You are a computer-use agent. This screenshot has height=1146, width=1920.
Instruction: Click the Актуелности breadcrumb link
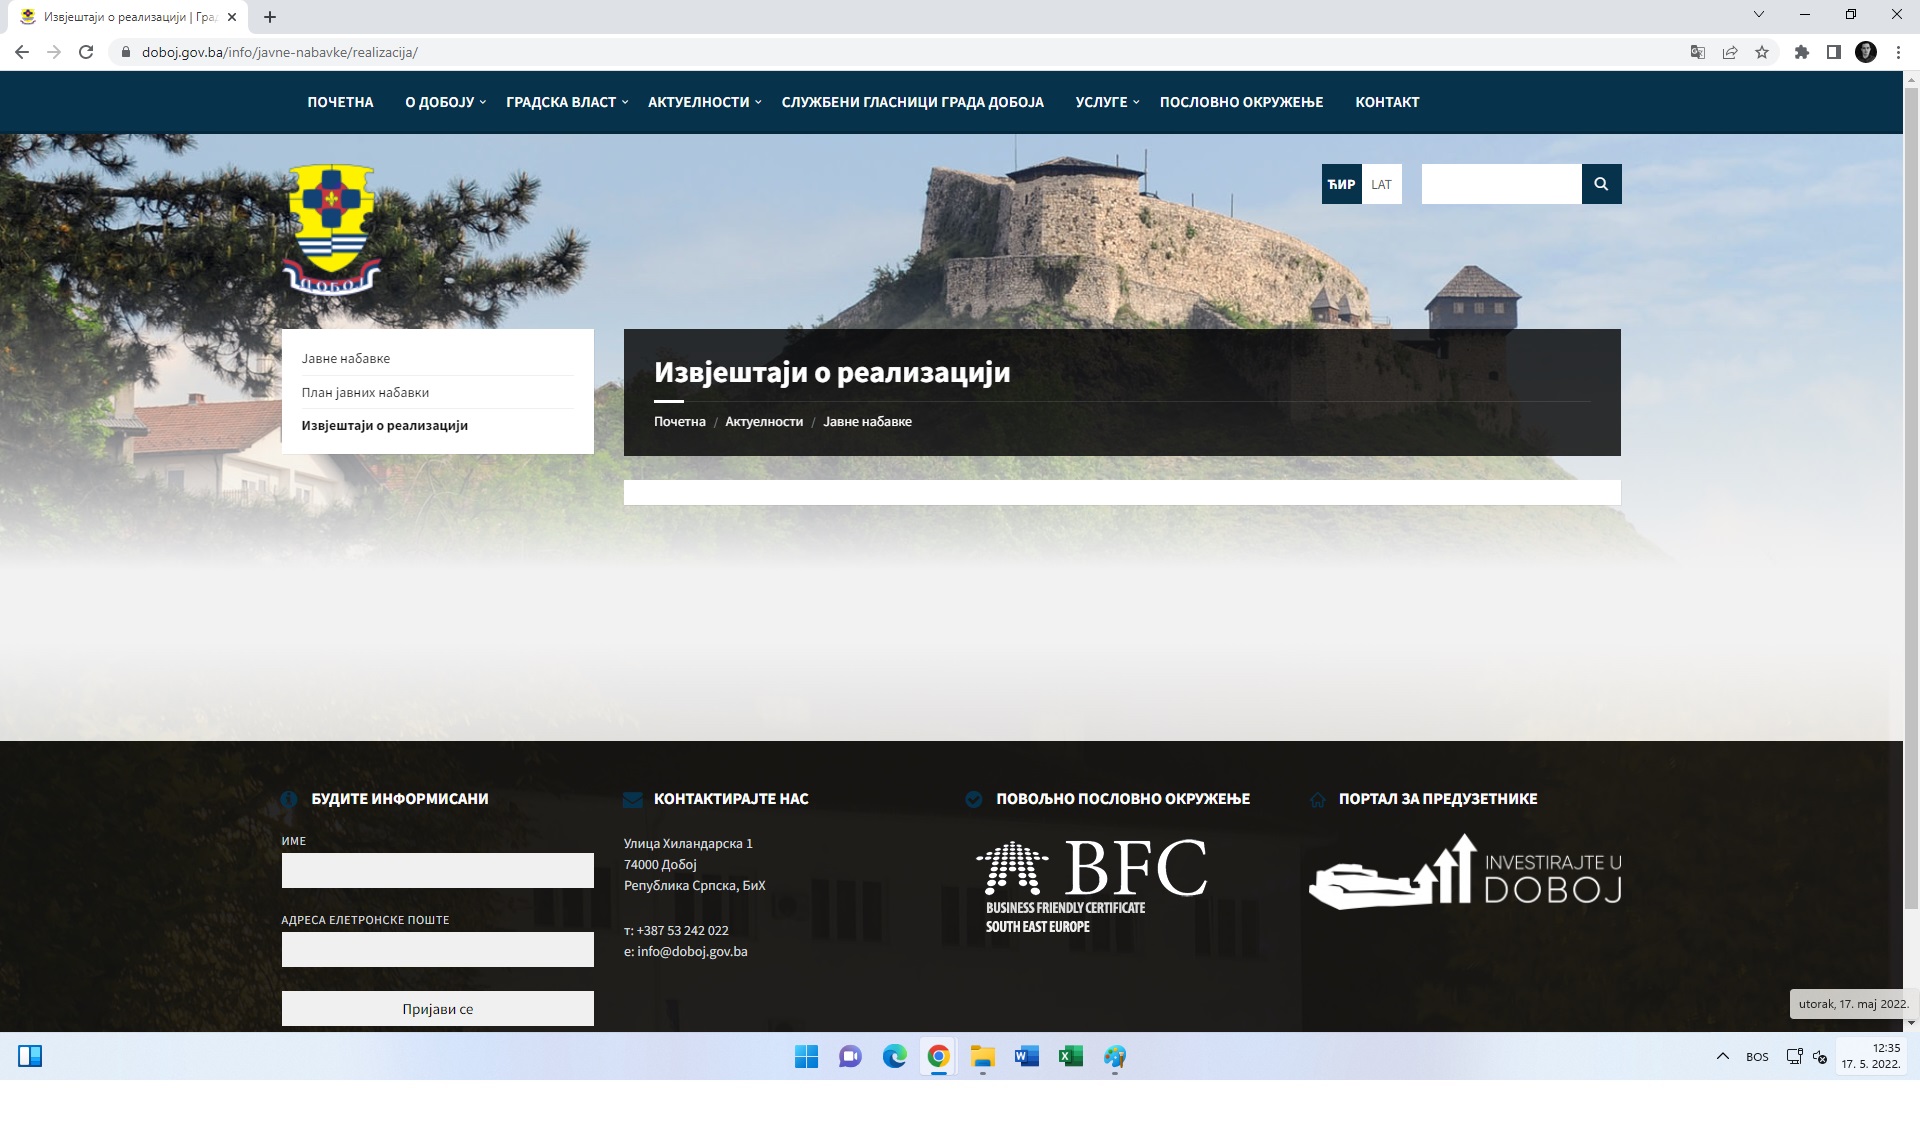[x=764, y=421]
